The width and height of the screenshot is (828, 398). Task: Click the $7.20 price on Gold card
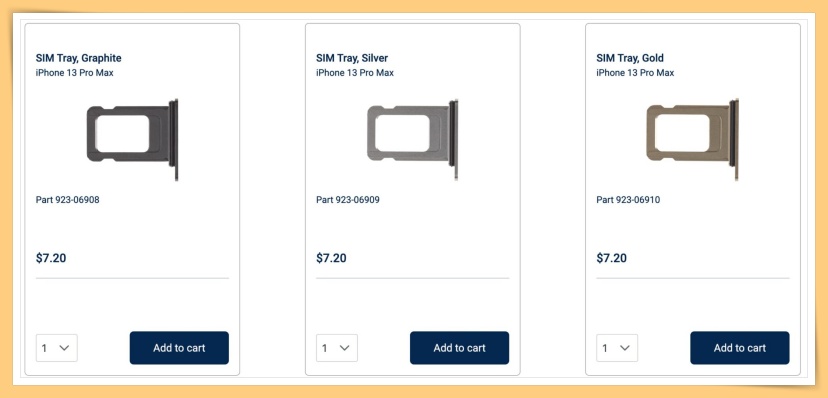point(612,258)
